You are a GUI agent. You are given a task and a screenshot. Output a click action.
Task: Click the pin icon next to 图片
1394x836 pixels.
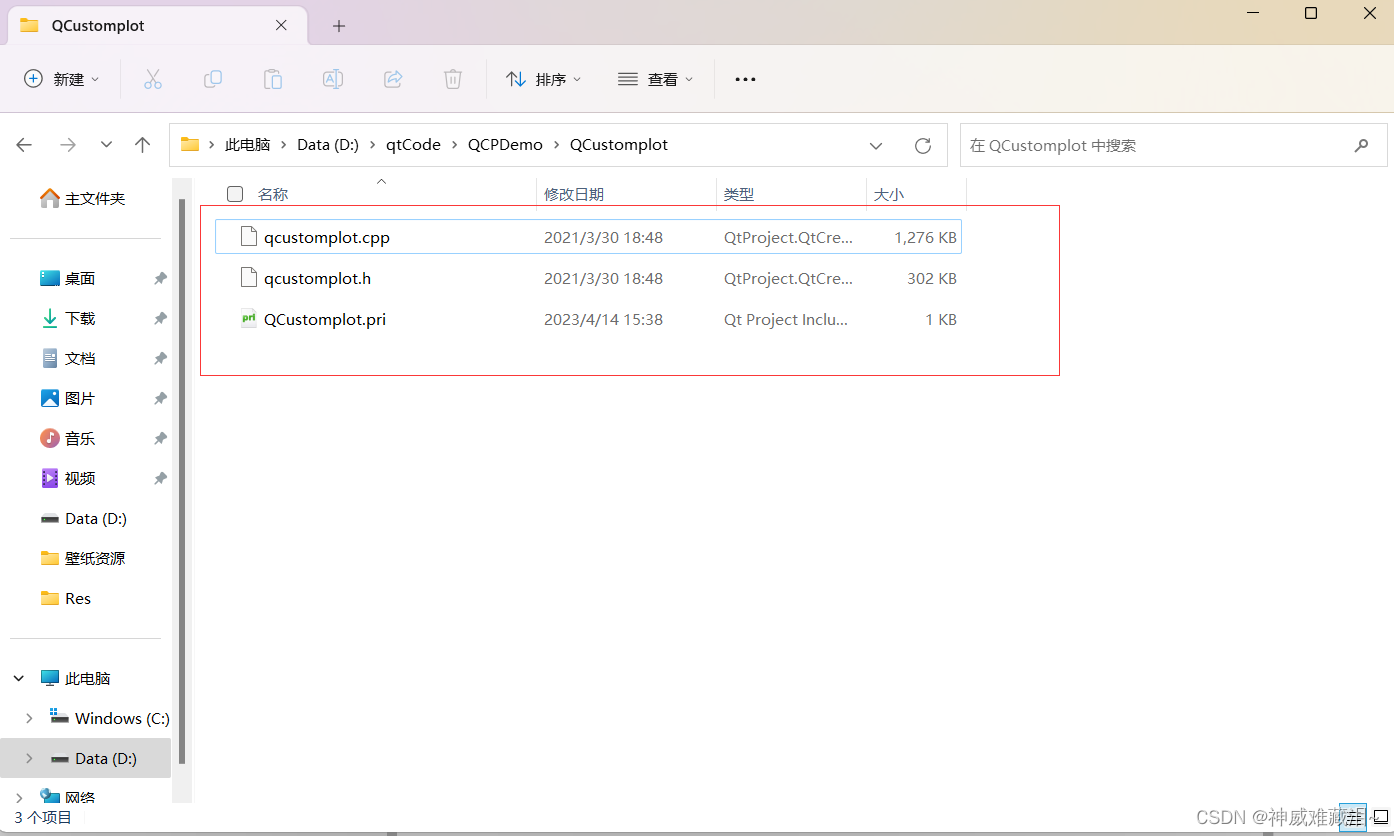click(x=160, y=399)
